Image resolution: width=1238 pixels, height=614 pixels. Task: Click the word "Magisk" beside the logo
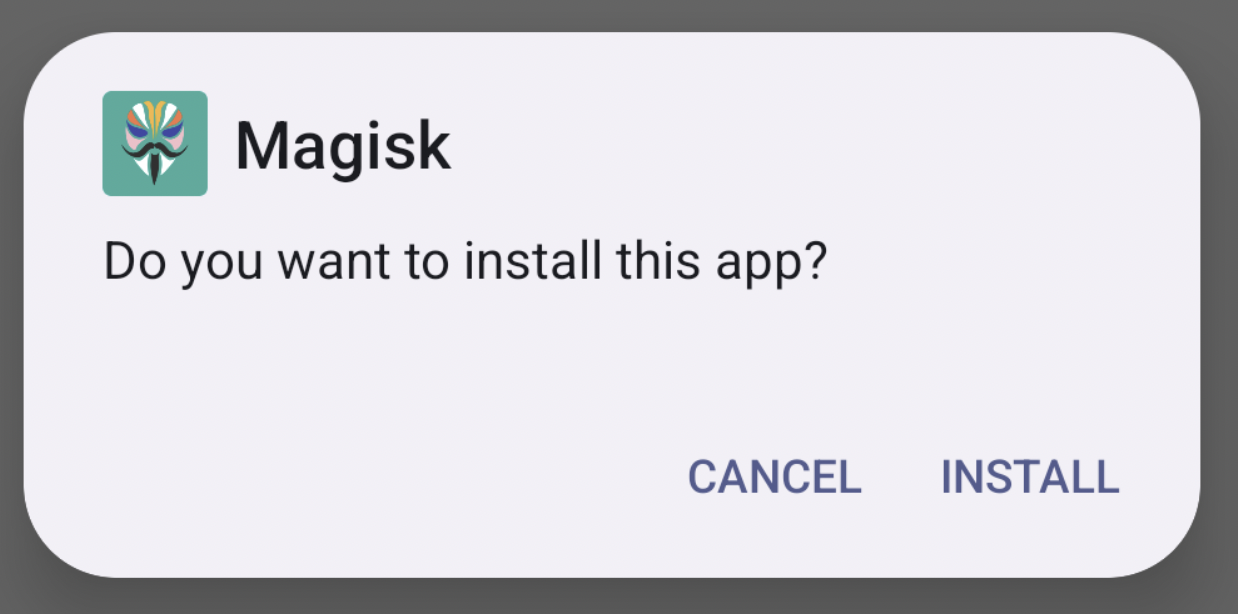pyautogui.click(x=343, y=145)
